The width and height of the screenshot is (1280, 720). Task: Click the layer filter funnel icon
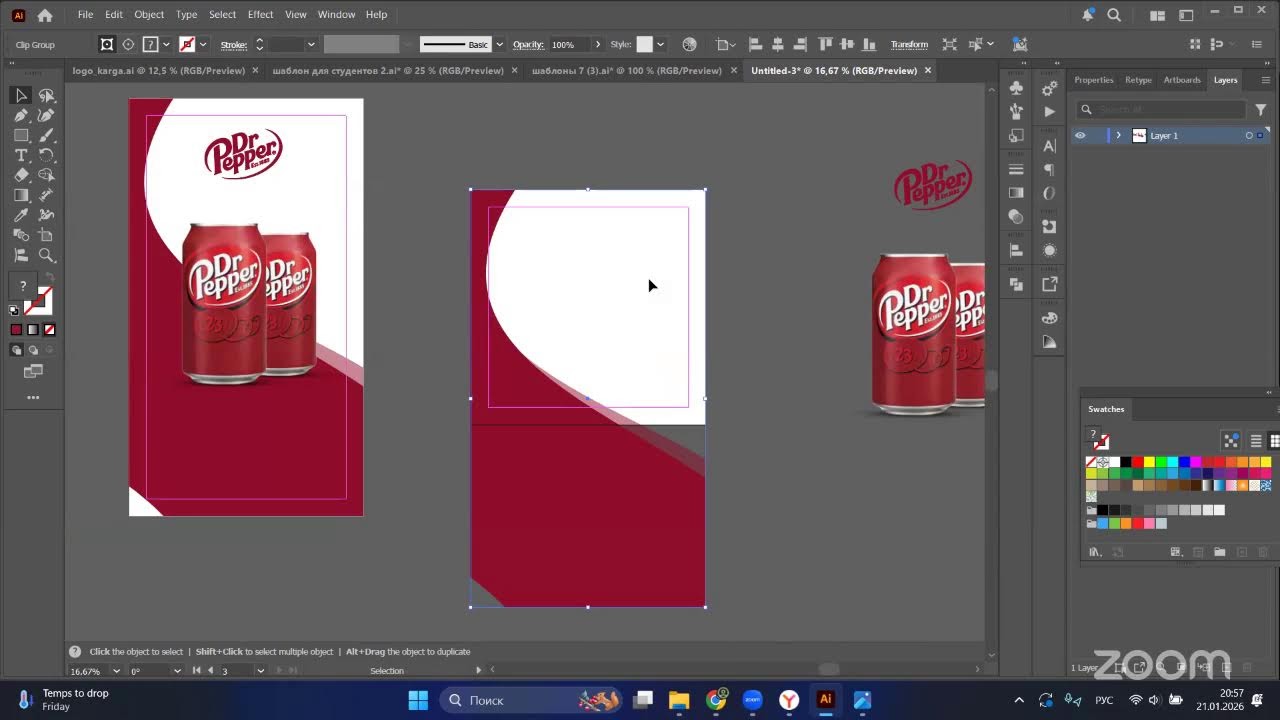click(1260, 109)
